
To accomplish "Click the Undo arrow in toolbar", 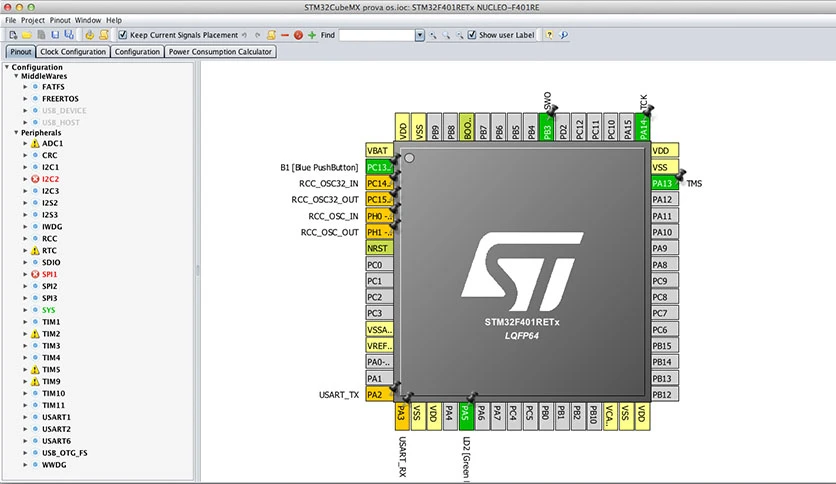I will [x=245, y=35].
